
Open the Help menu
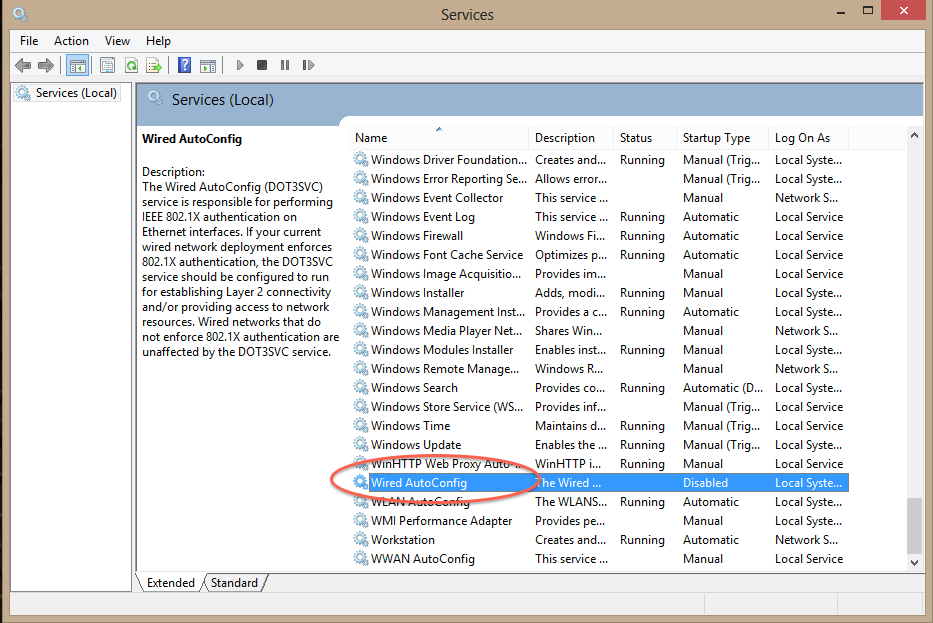158,40
